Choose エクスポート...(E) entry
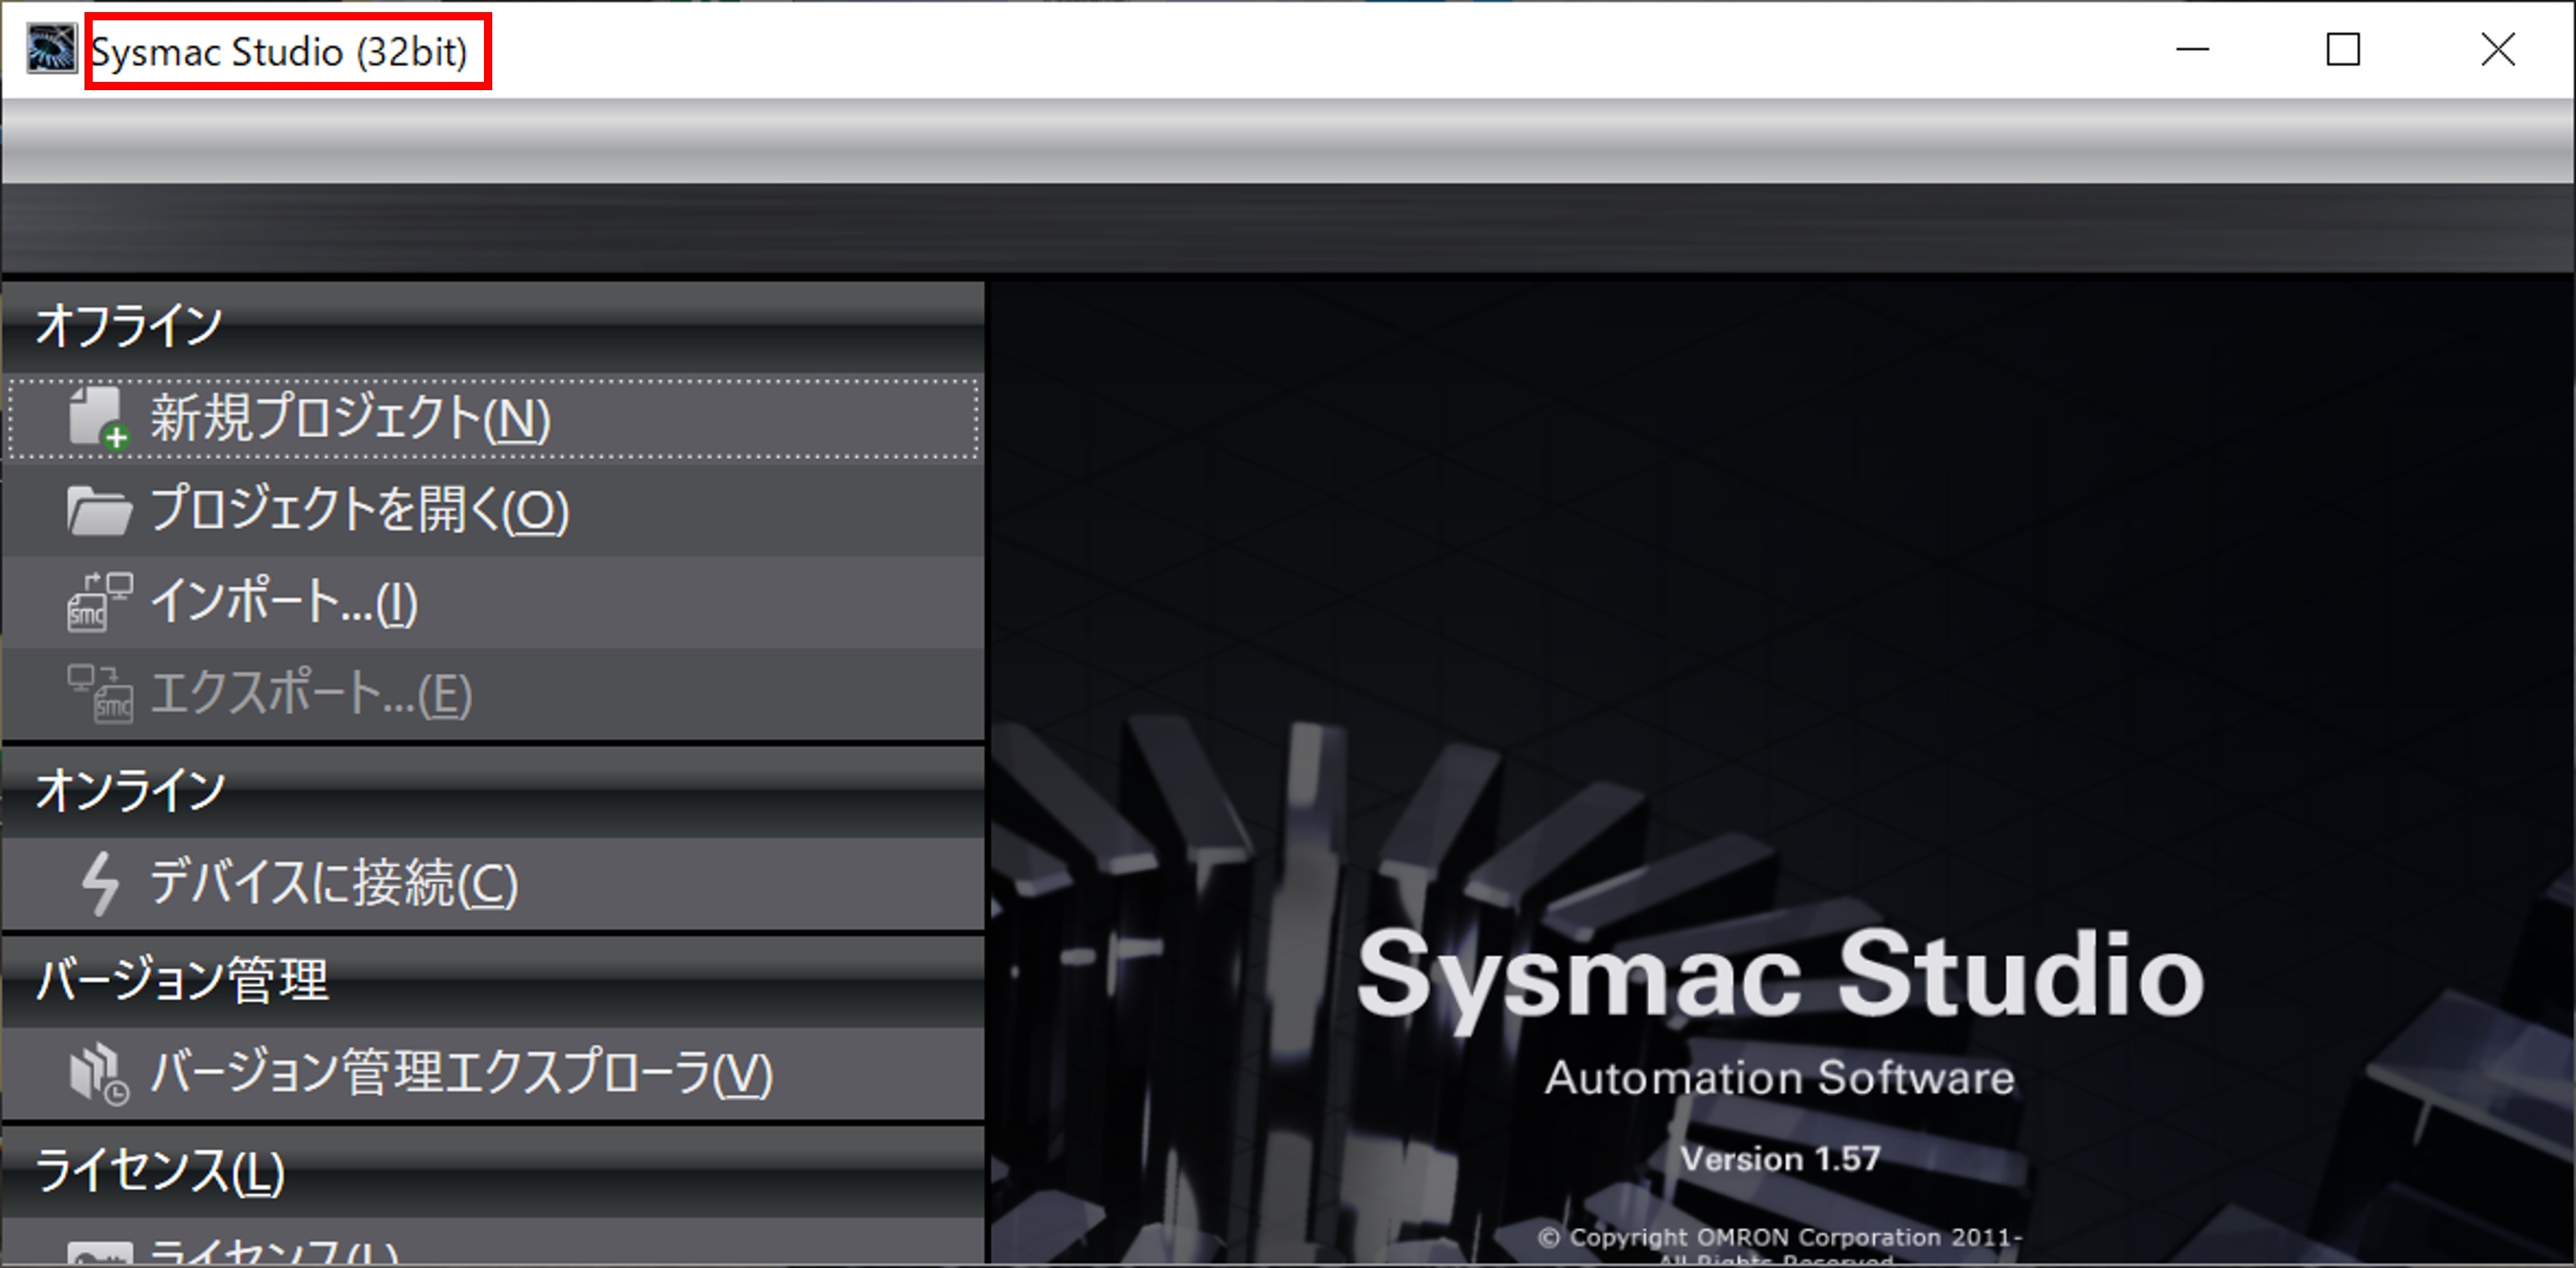 (492, 694)
